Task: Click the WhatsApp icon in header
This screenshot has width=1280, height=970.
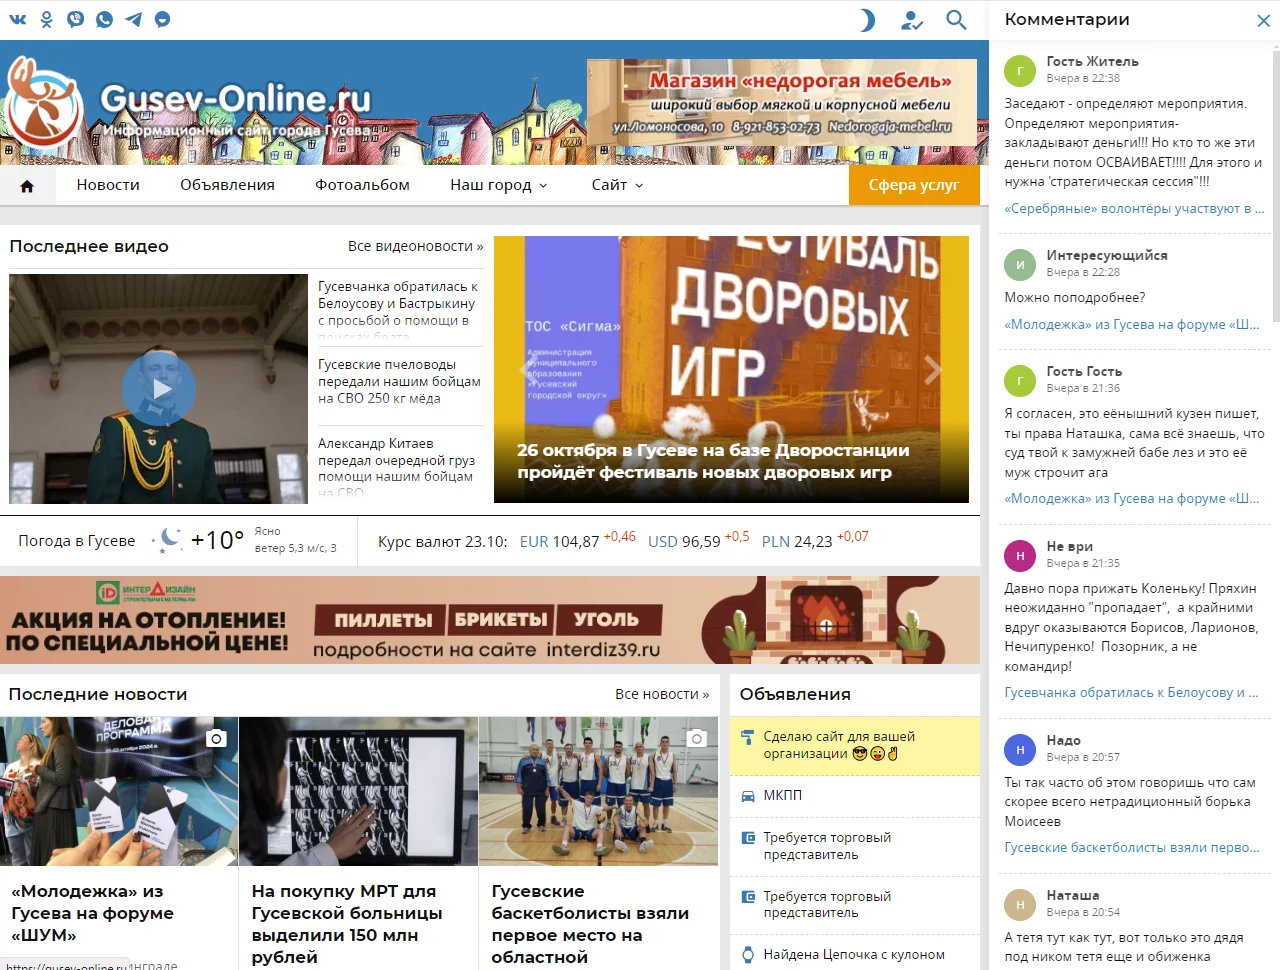Action: [104, 19]
